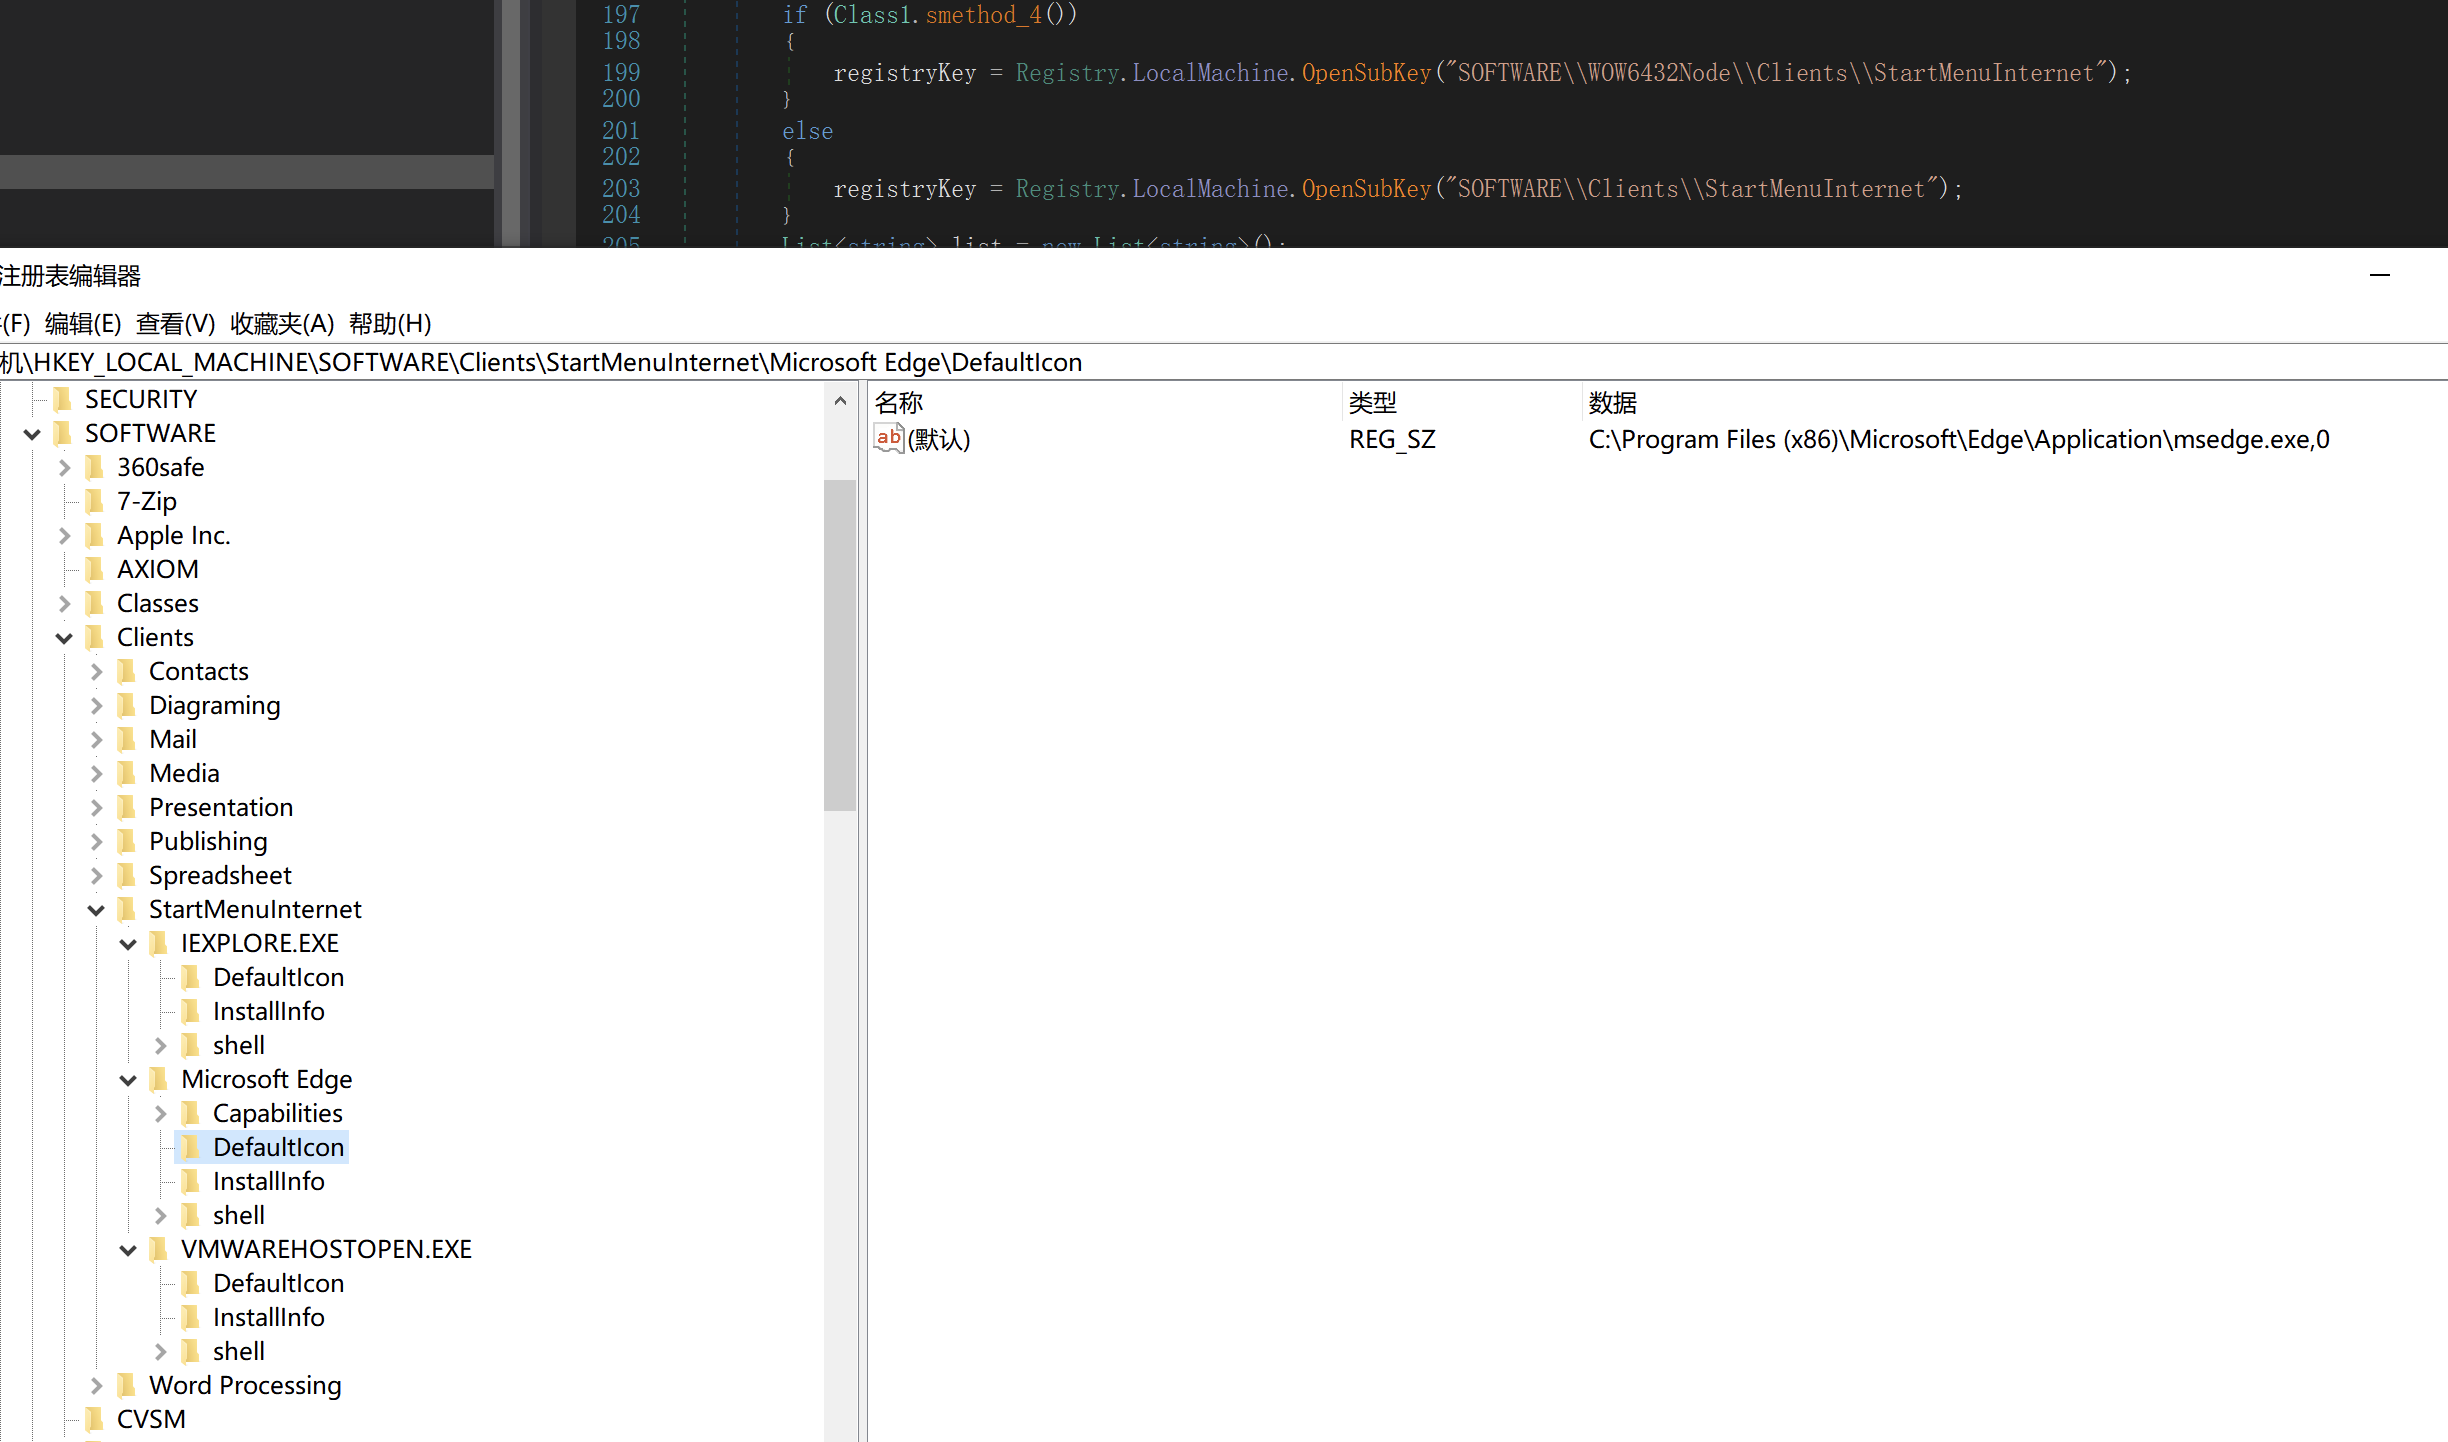The width and height of the screenshot is (2448, 1442).
Task: Collapse the IEXPLORE.EXE node
Action: [128, 944]
